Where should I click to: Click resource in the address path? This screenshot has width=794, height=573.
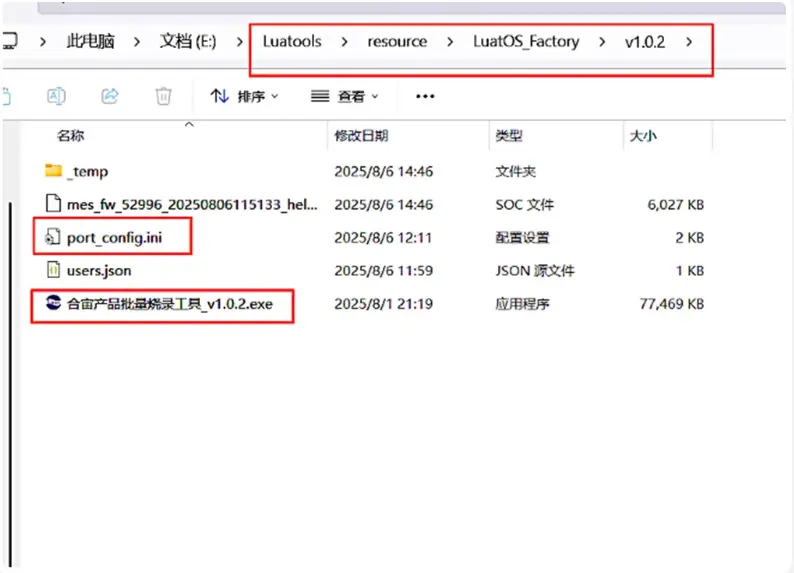(398, 42)
